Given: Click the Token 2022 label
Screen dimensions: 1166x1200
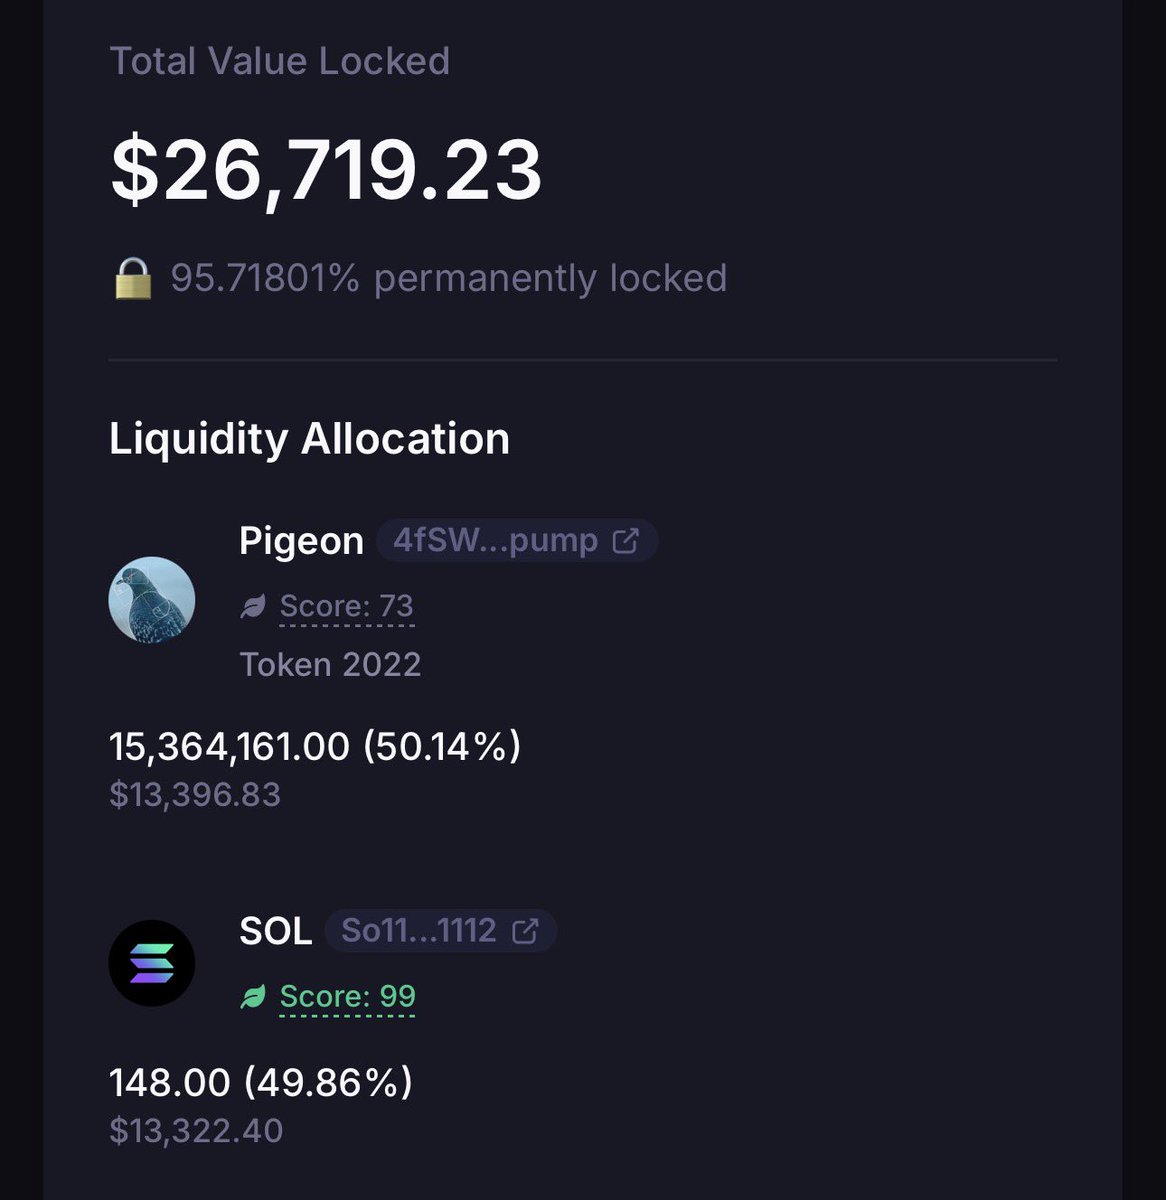Looking at the screenshot, I should point(330,664).
